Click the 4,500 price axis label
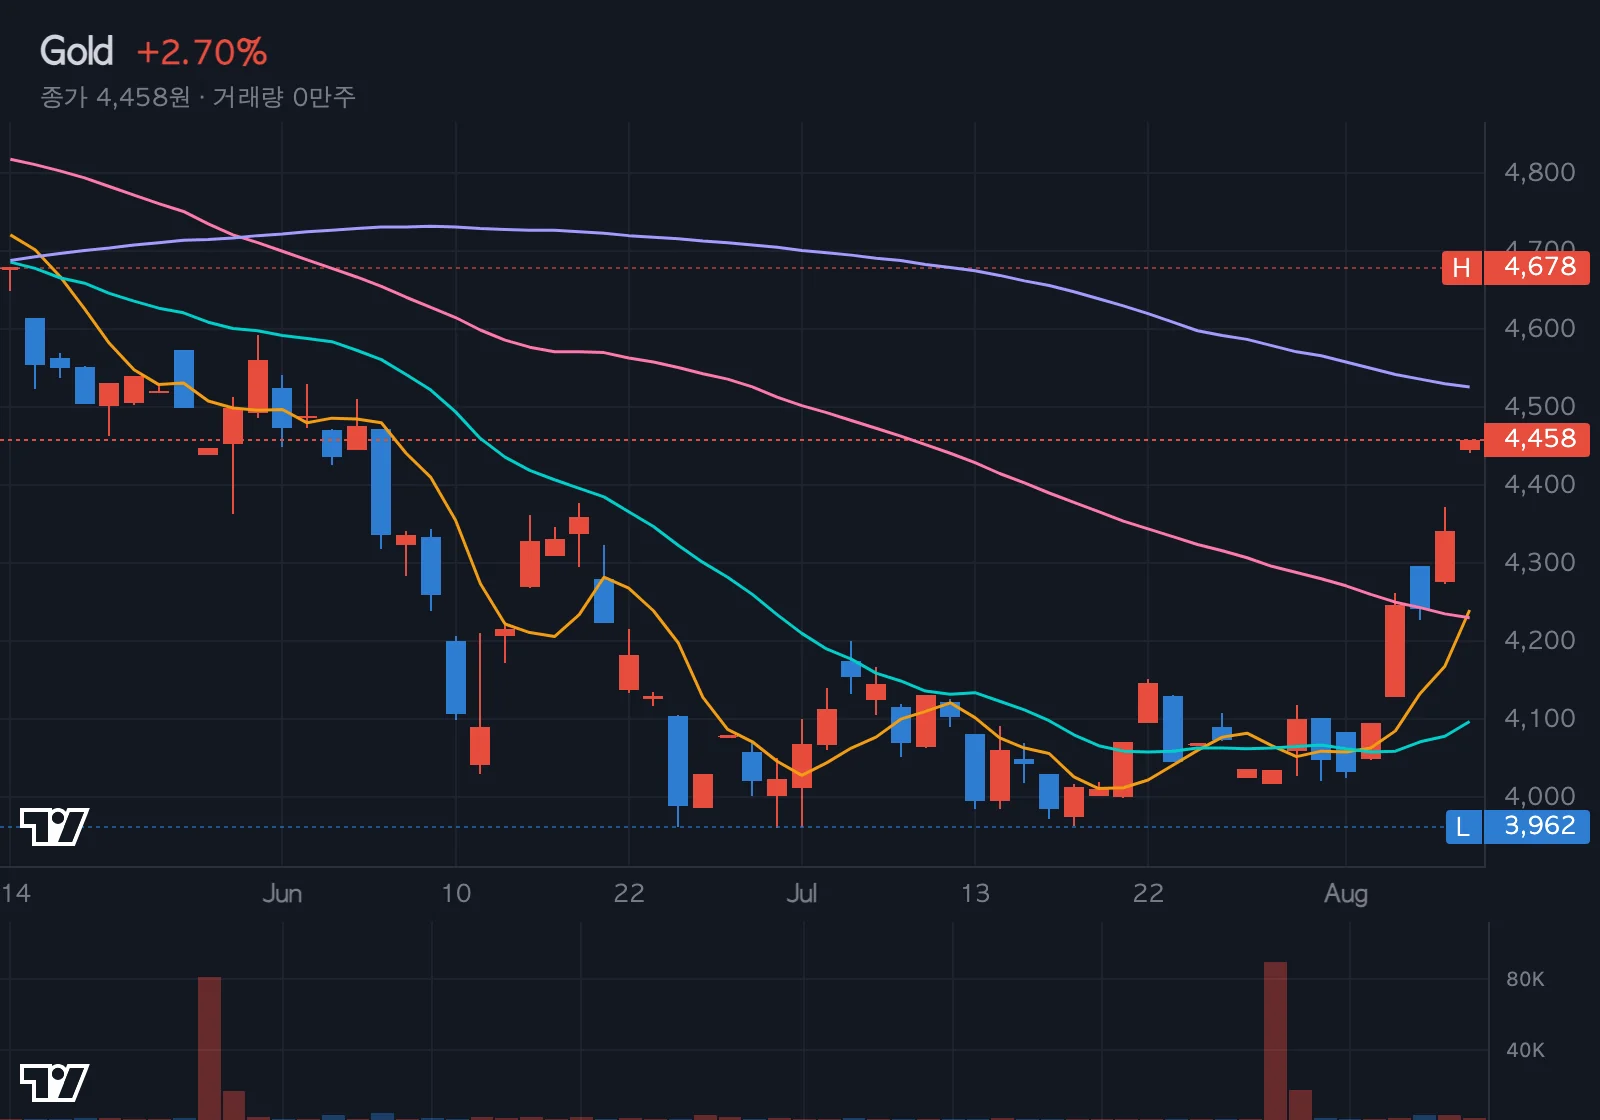Screen dimensions: 1600x1120 (x=1540, y=406)
